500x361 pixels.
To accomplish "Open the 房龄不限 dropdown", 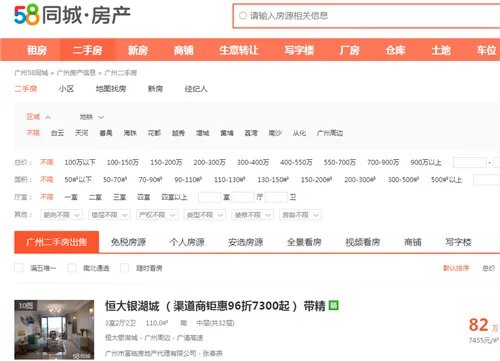I will pos(300,215).
